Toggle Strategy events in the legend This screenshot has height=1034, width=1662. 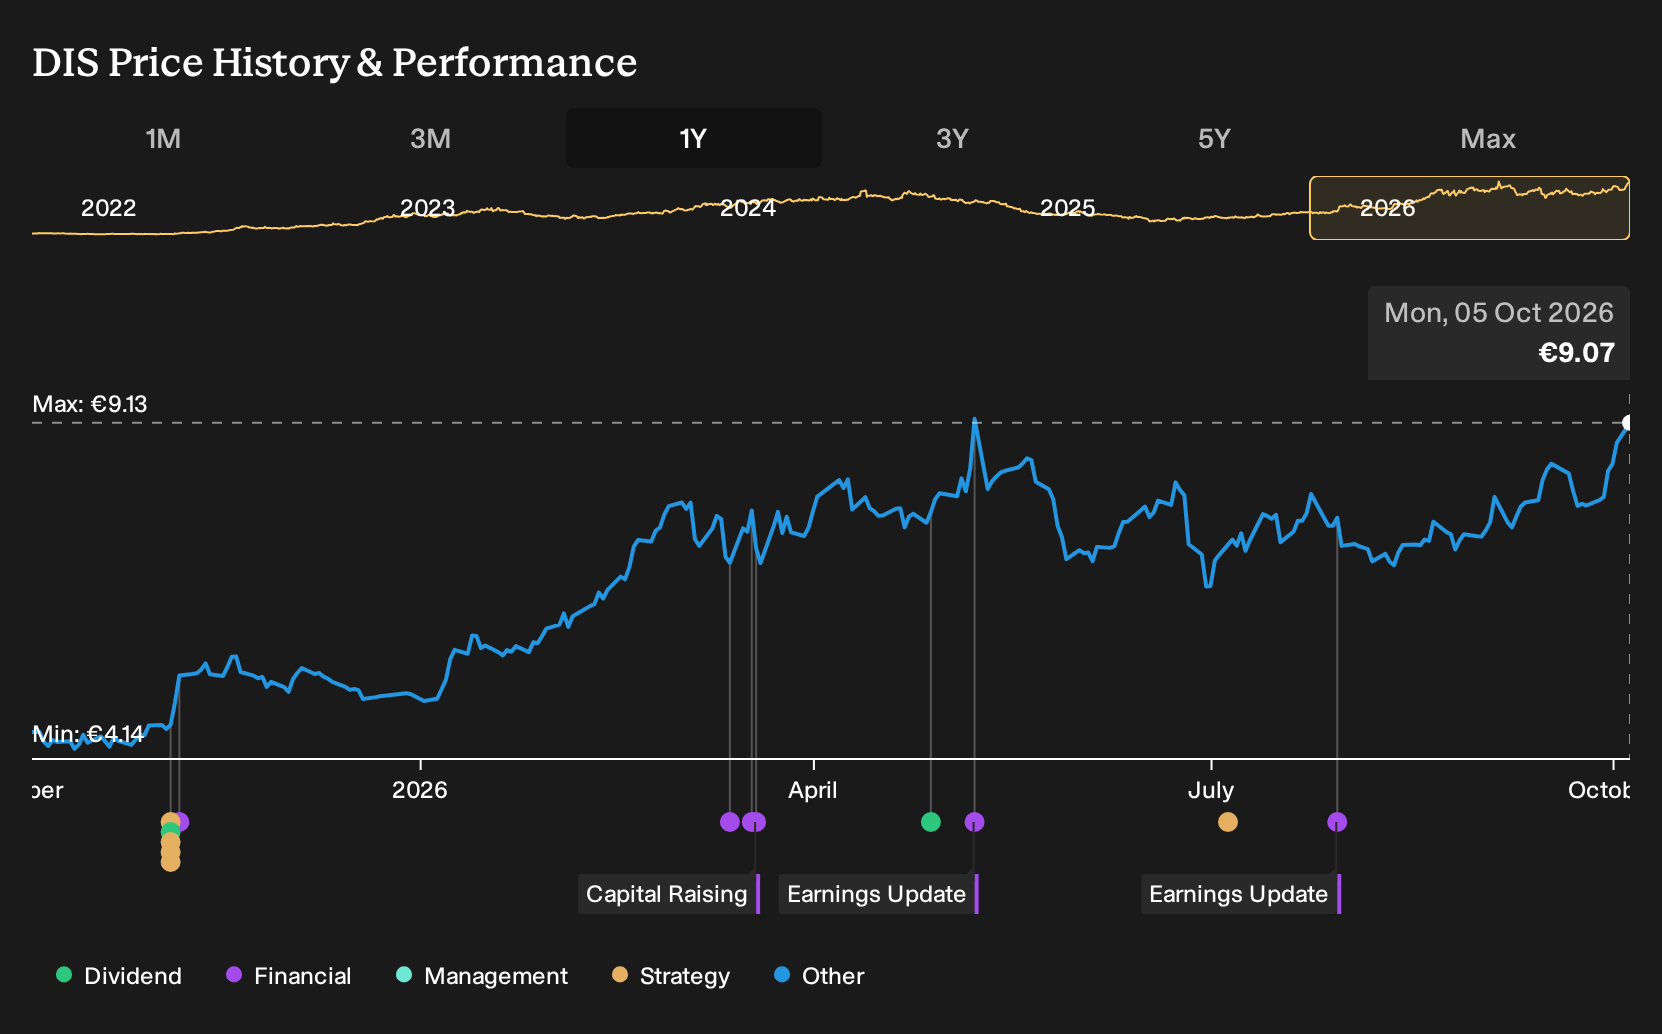(x=671, y=976)
